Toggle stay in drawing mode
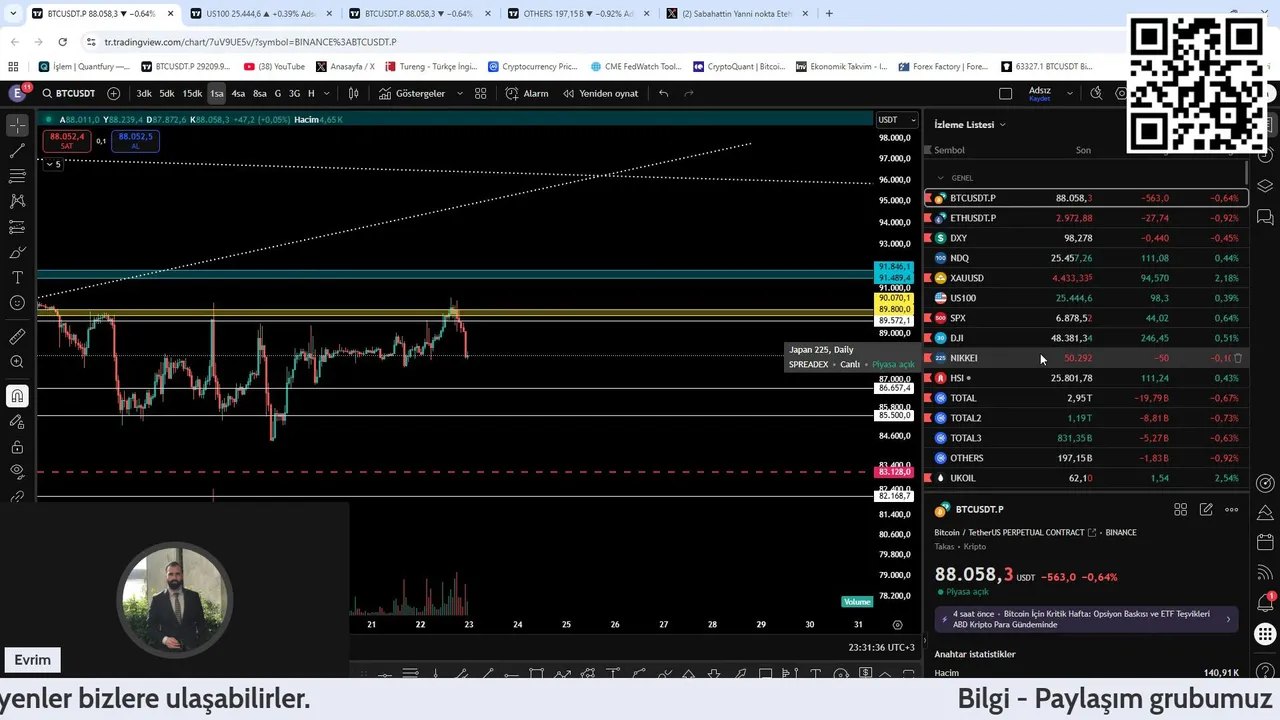The image size is (1280, 720). pos(17,422)
